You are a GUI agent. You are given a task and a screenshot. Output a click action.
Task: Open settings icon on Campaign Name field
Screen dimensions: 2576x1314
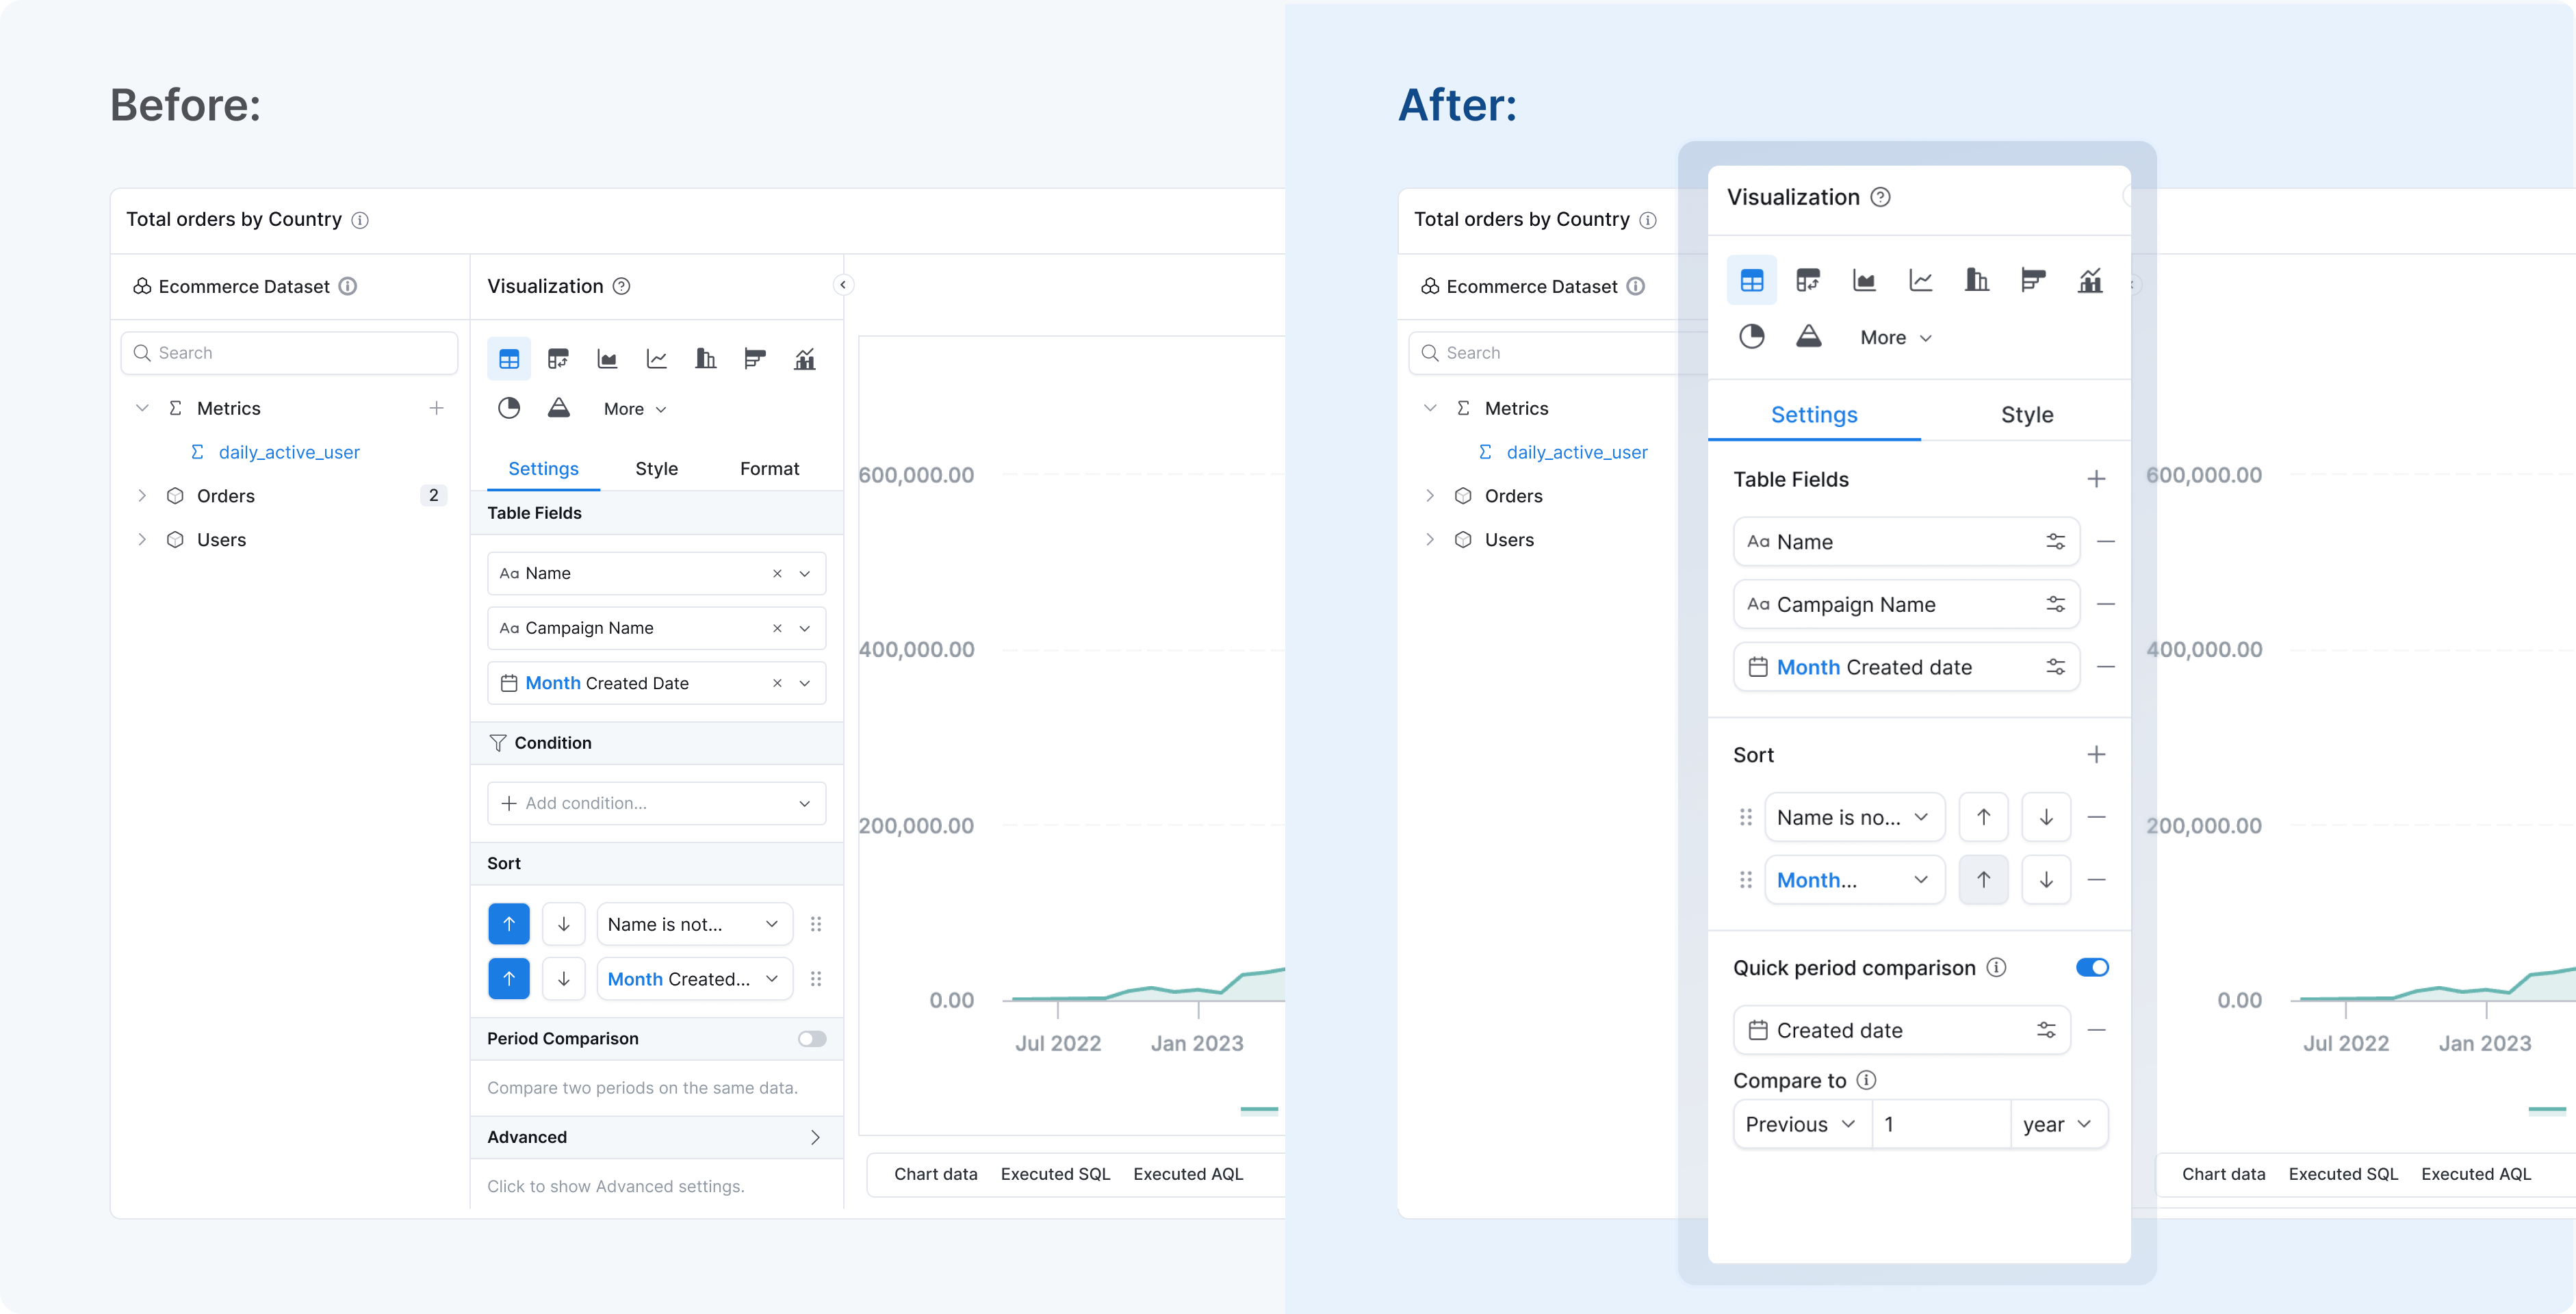(x=2055, y=604)
